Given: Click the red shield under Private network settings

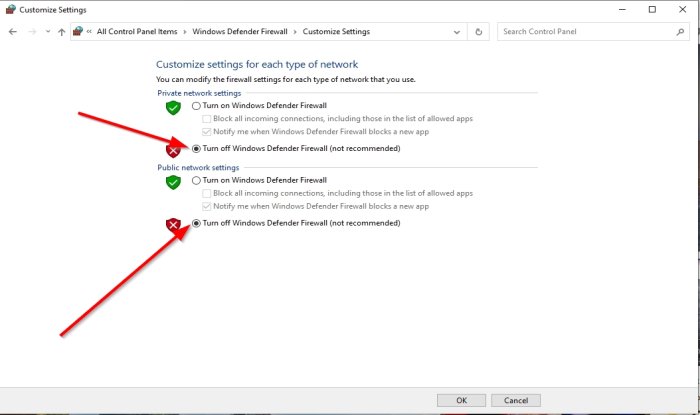Looking at the screenshot, I should tap(173, 149).
